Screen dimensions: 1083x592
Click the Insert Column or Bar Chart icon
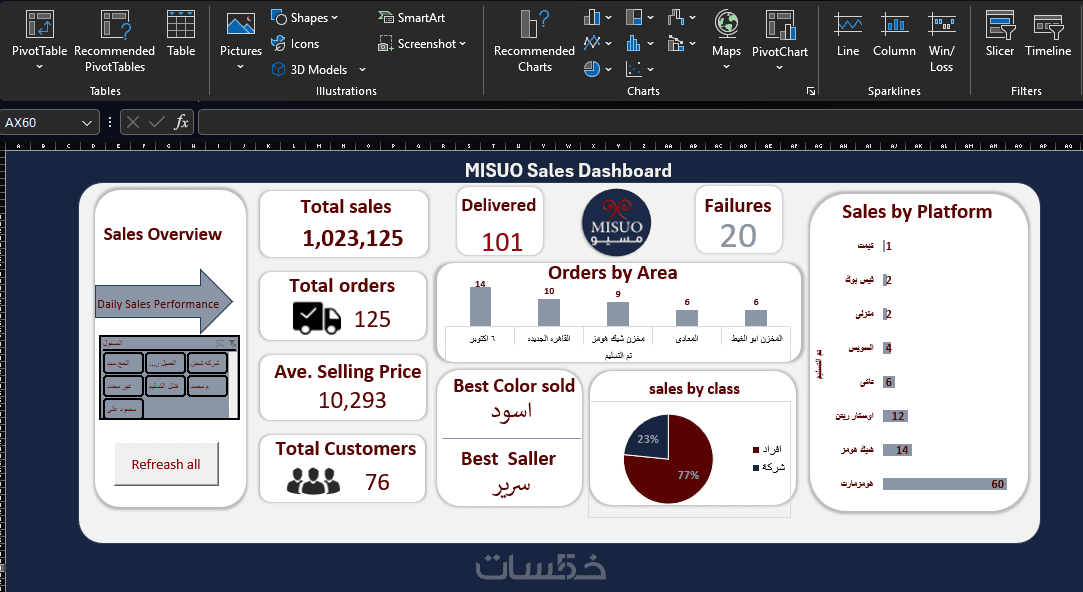592,17
